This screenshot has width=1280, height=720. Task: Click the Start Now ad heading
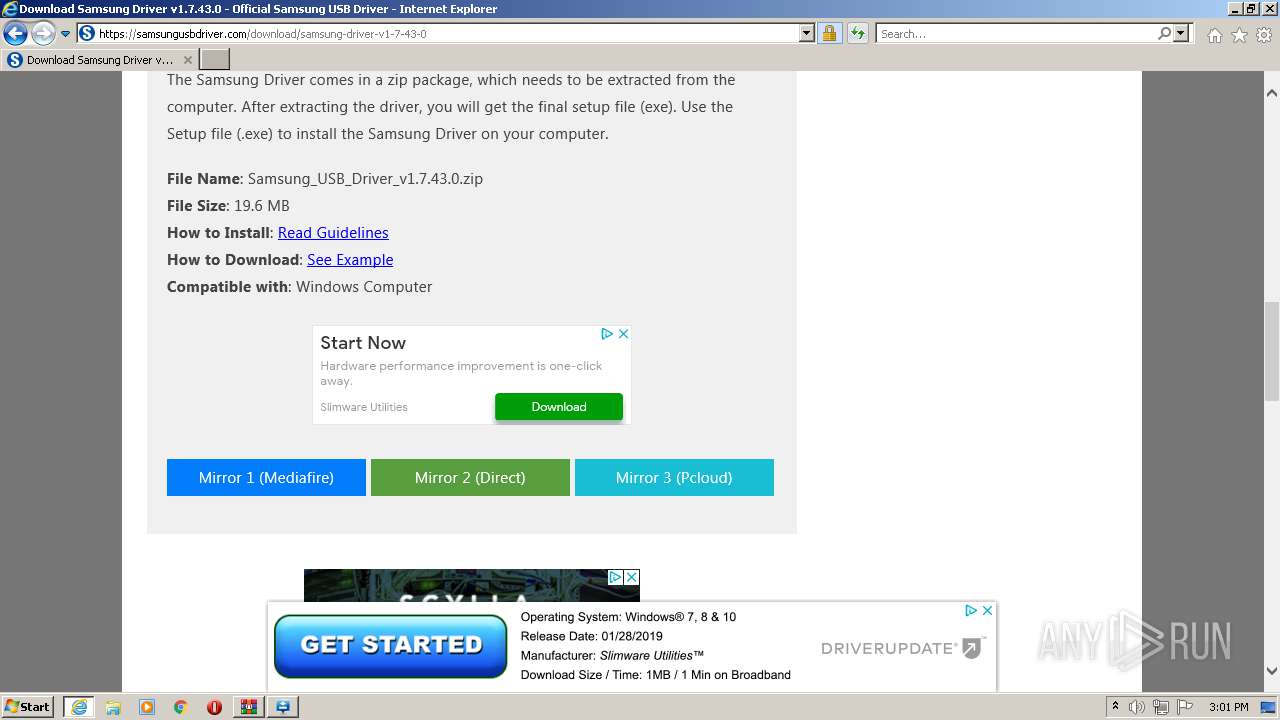coord(363,343)
